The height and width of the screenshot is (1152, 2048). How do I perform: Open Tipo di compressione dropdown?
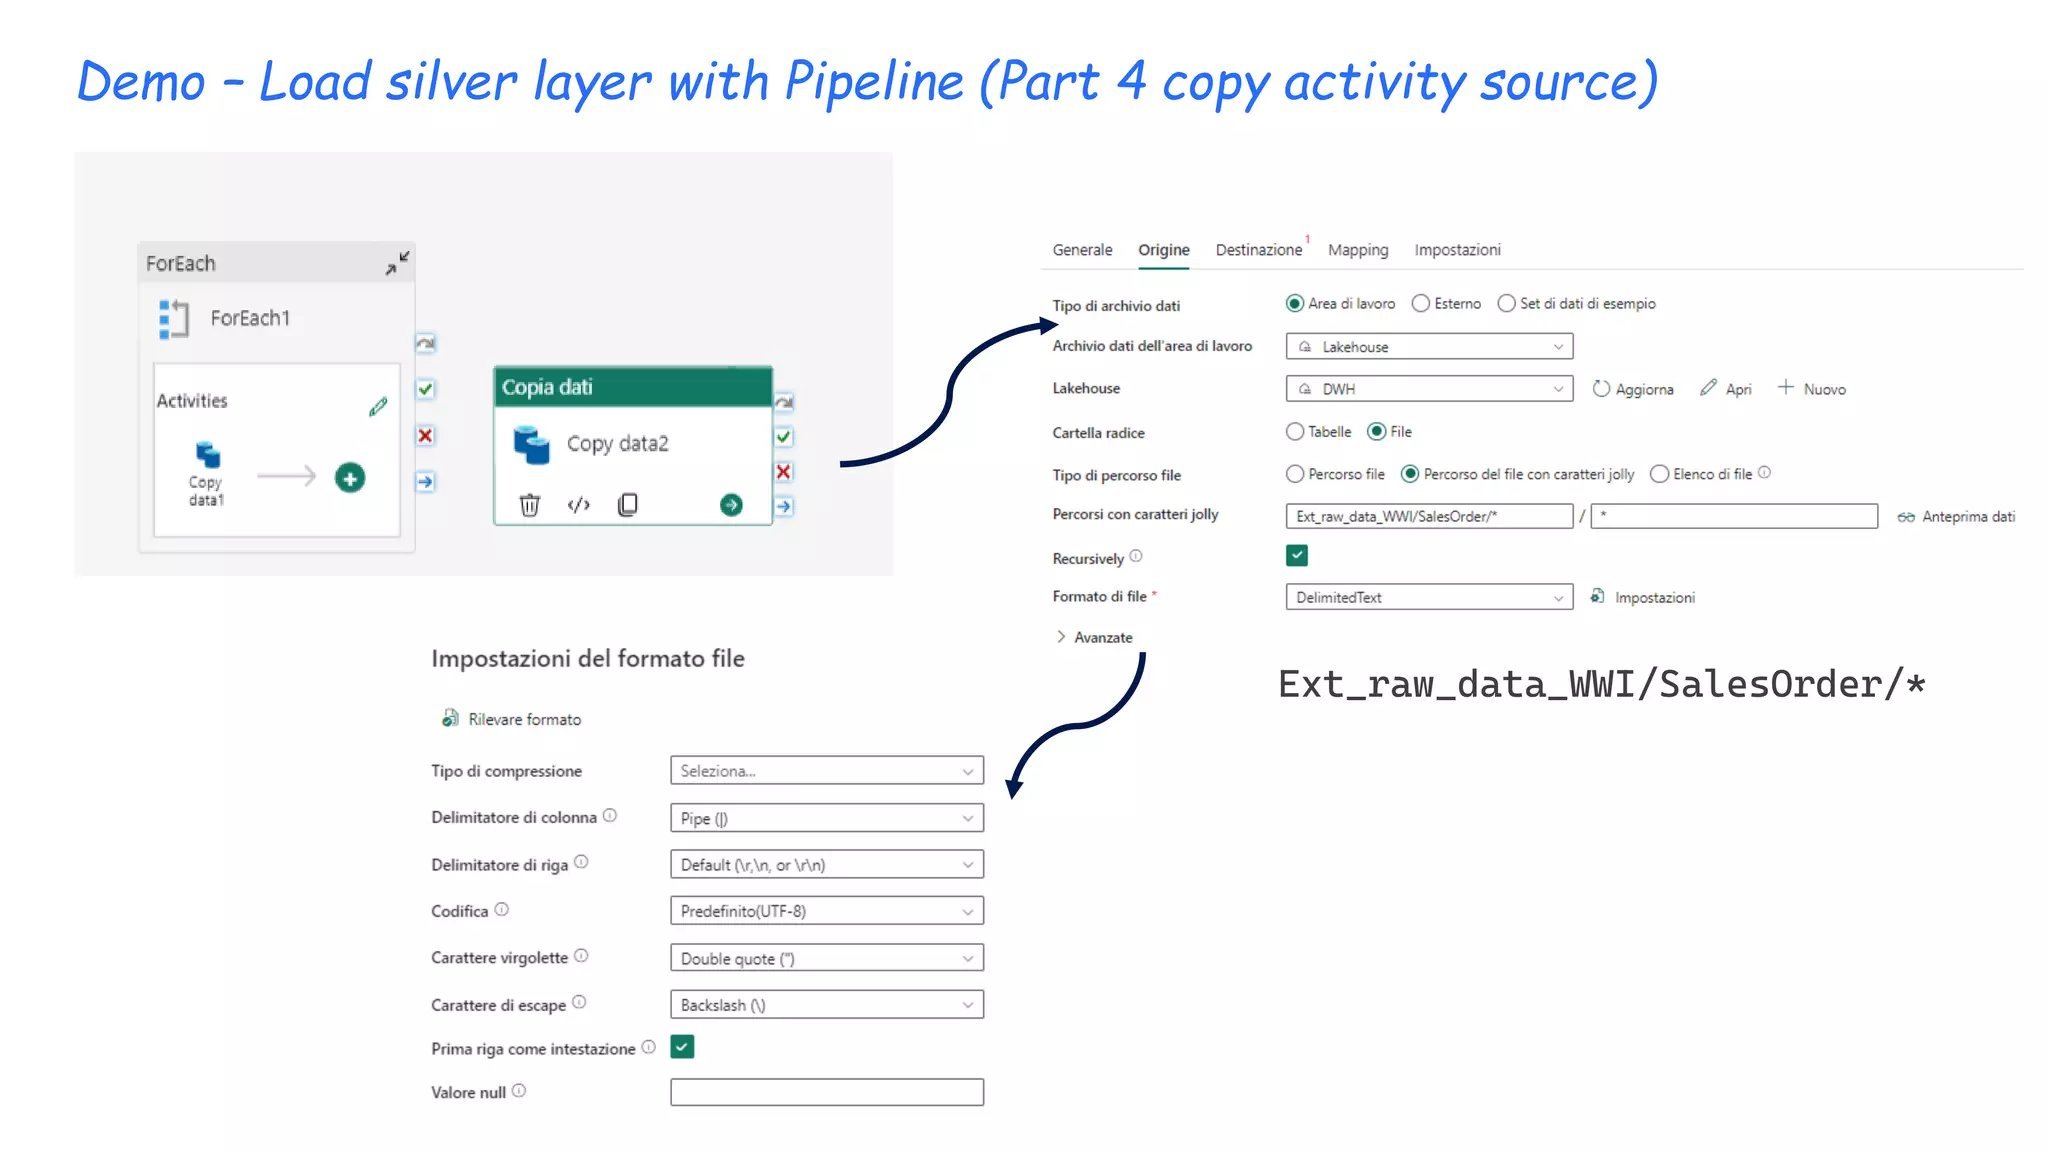coord(827,771)
